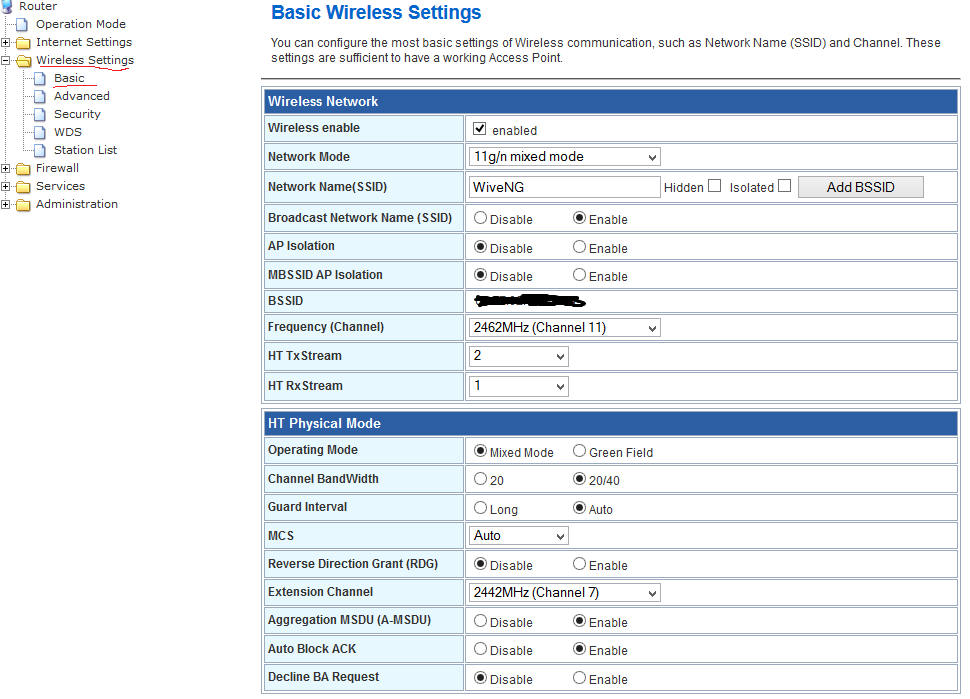Click the Network Name SSID text field
This screenshot has height=699, width=970.
pos(564,187)
